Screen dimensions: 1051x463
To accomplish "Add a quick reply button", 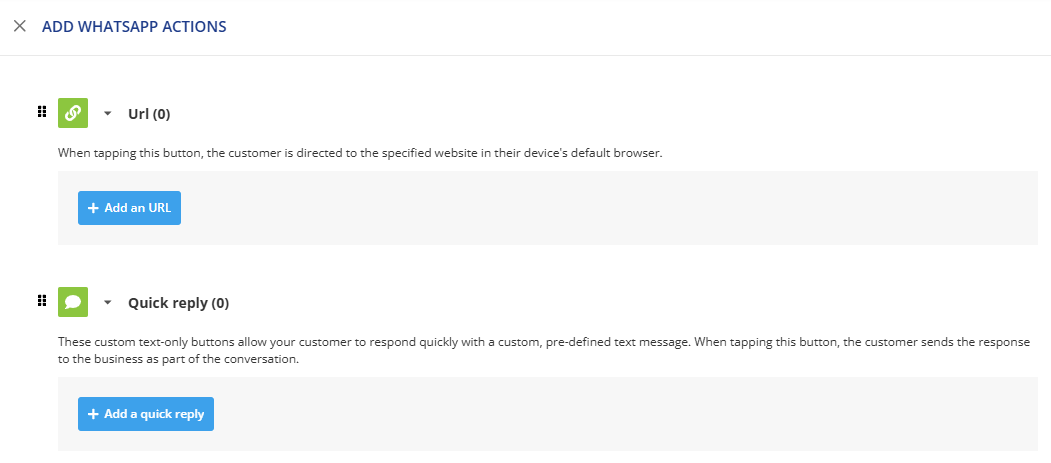I will 146,414.
